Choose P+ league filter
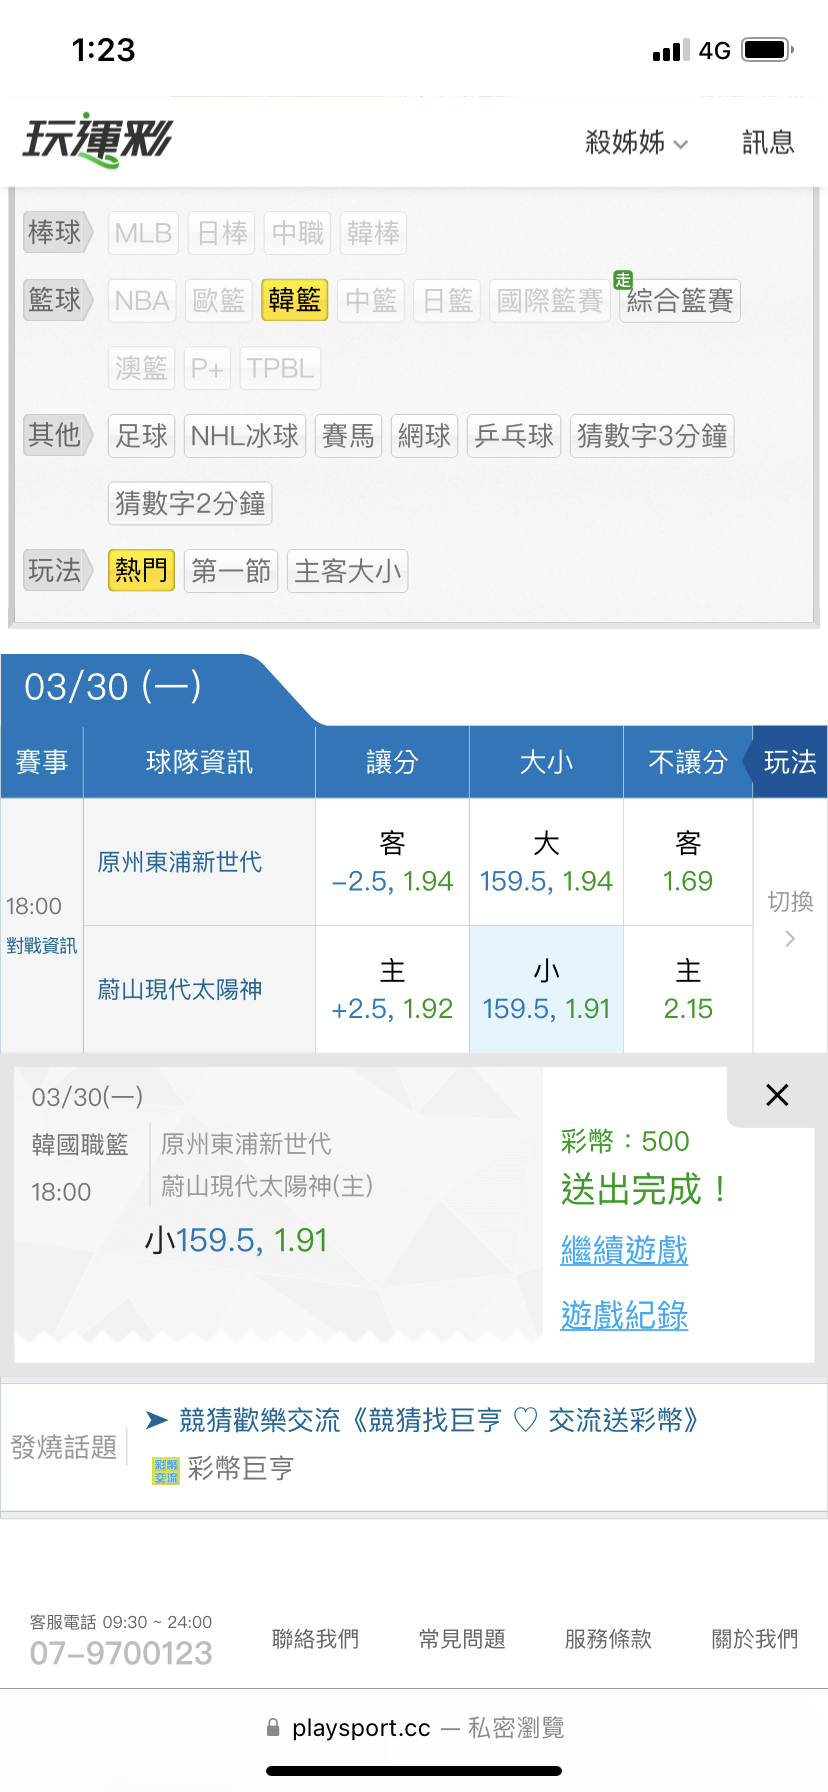The width and height of the screenshot is (828, 1792). pyautogui.click(x=207, y=368)
